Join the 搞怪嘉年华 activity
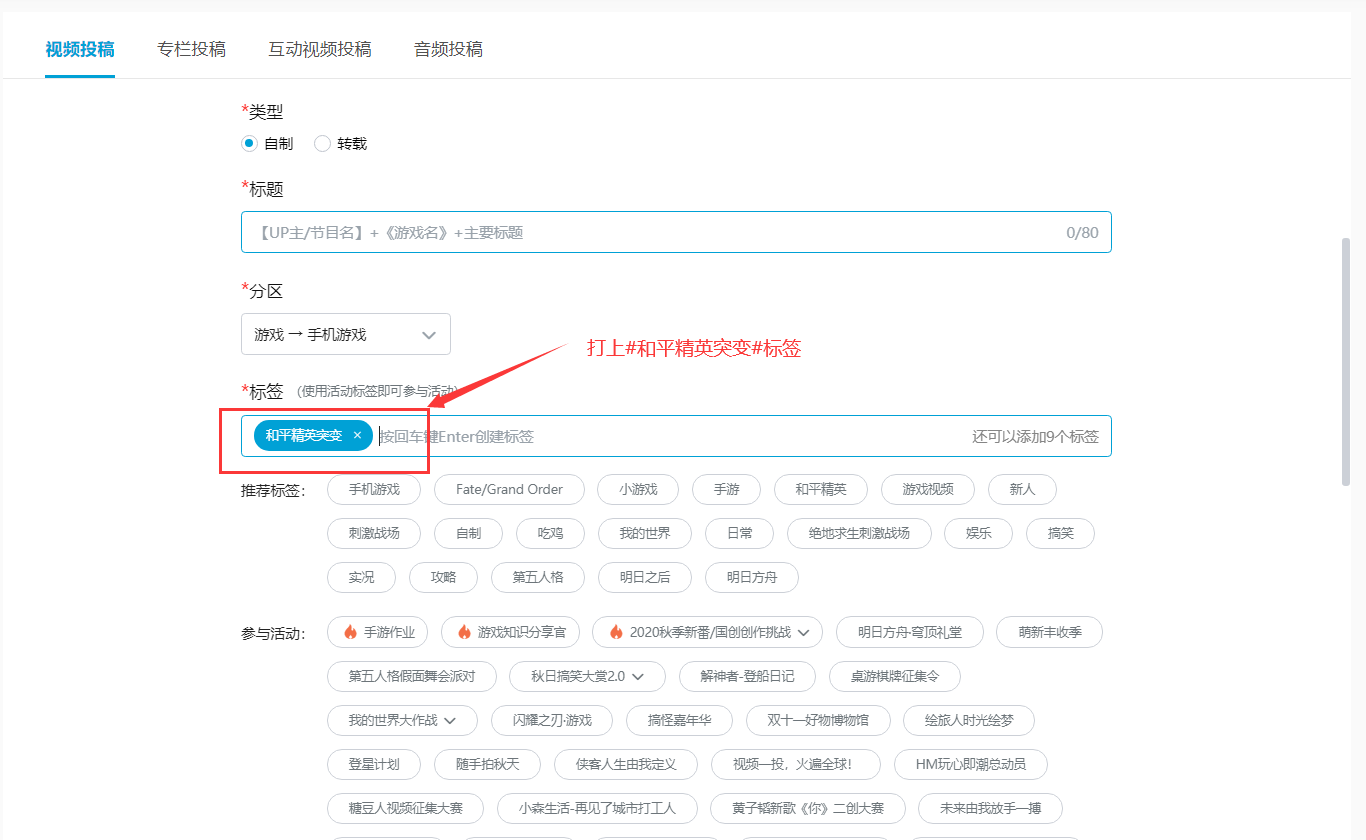Image resolution: width=1366 pixels, height=840 pixels. pyautogui.click(x=679, y=721)
